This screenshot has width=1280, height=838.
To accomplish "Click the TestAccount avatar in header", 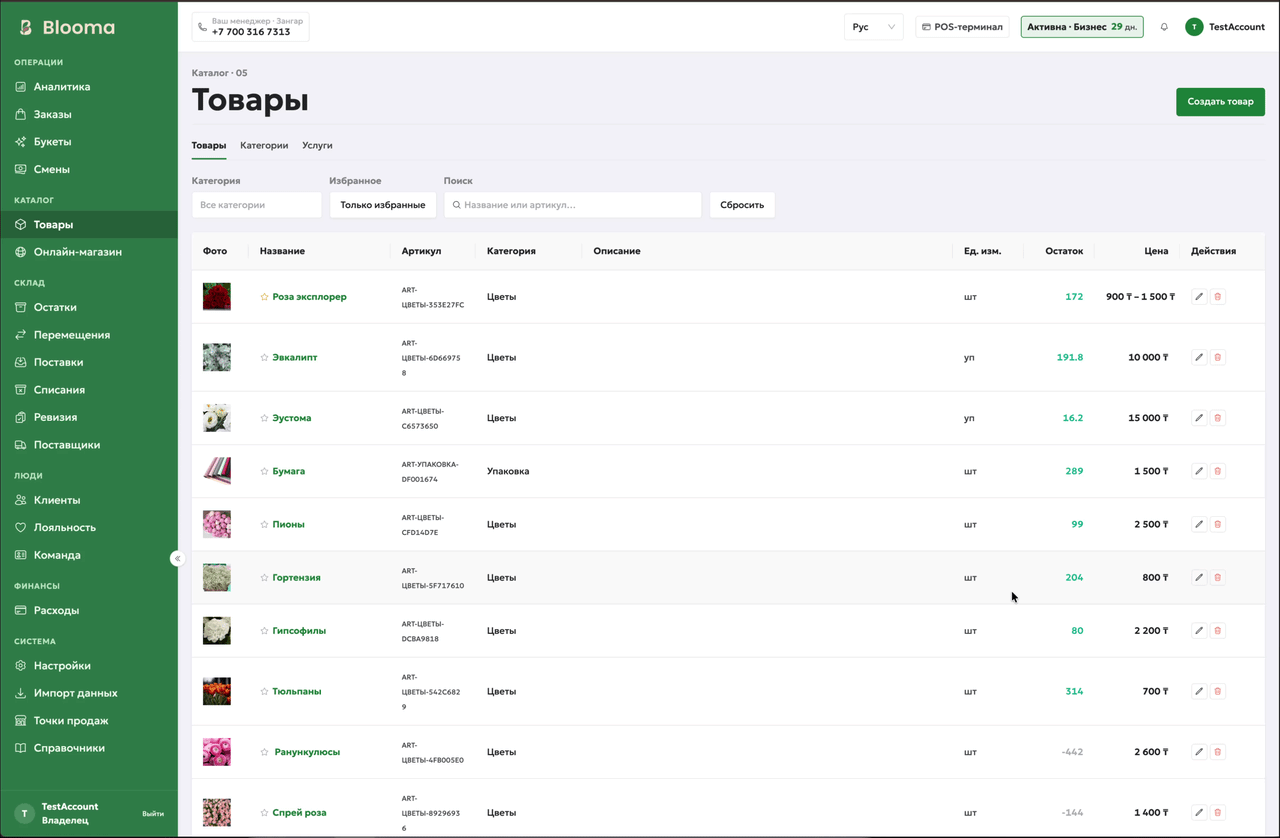I will tap(1194, 27).
